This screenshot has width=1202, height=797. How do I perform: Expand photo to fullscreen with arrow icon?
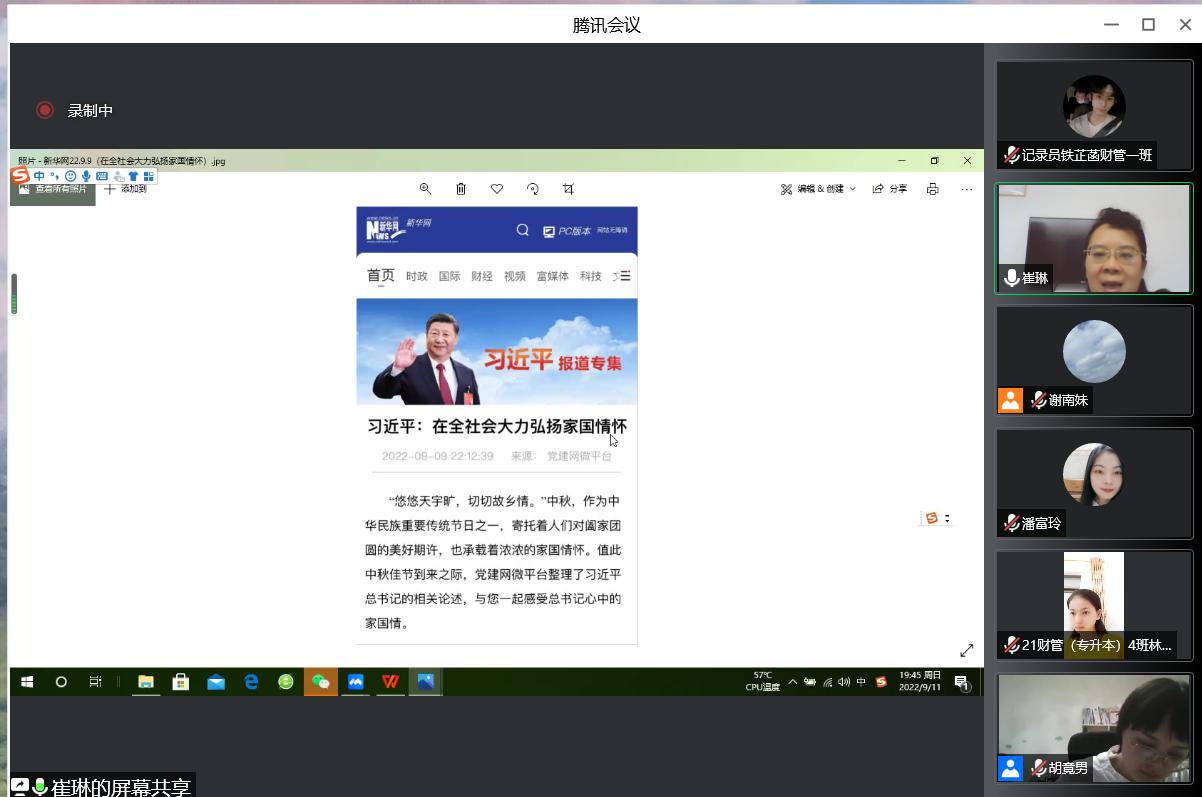click(x=967, y=650)
